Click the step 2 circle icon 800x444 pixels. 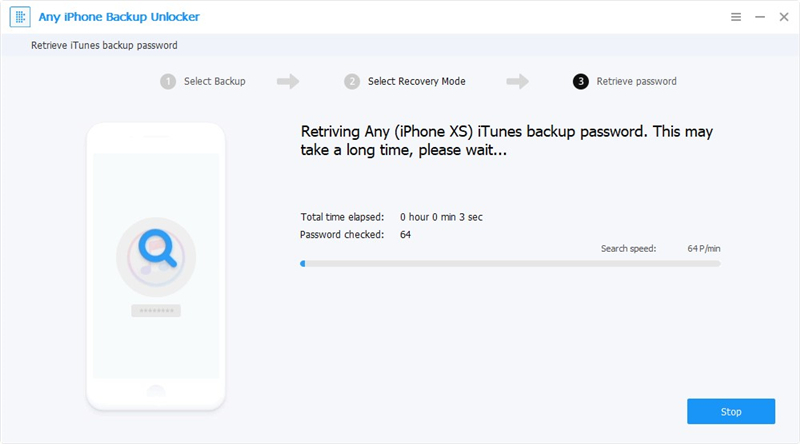[x=352, y=82]
